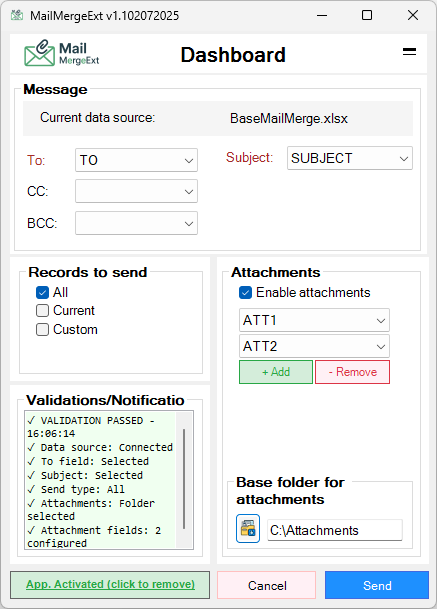Viewport: 437px width, 609px height.
Task: Click the app icon in title bar
Action: coord(17,16)
